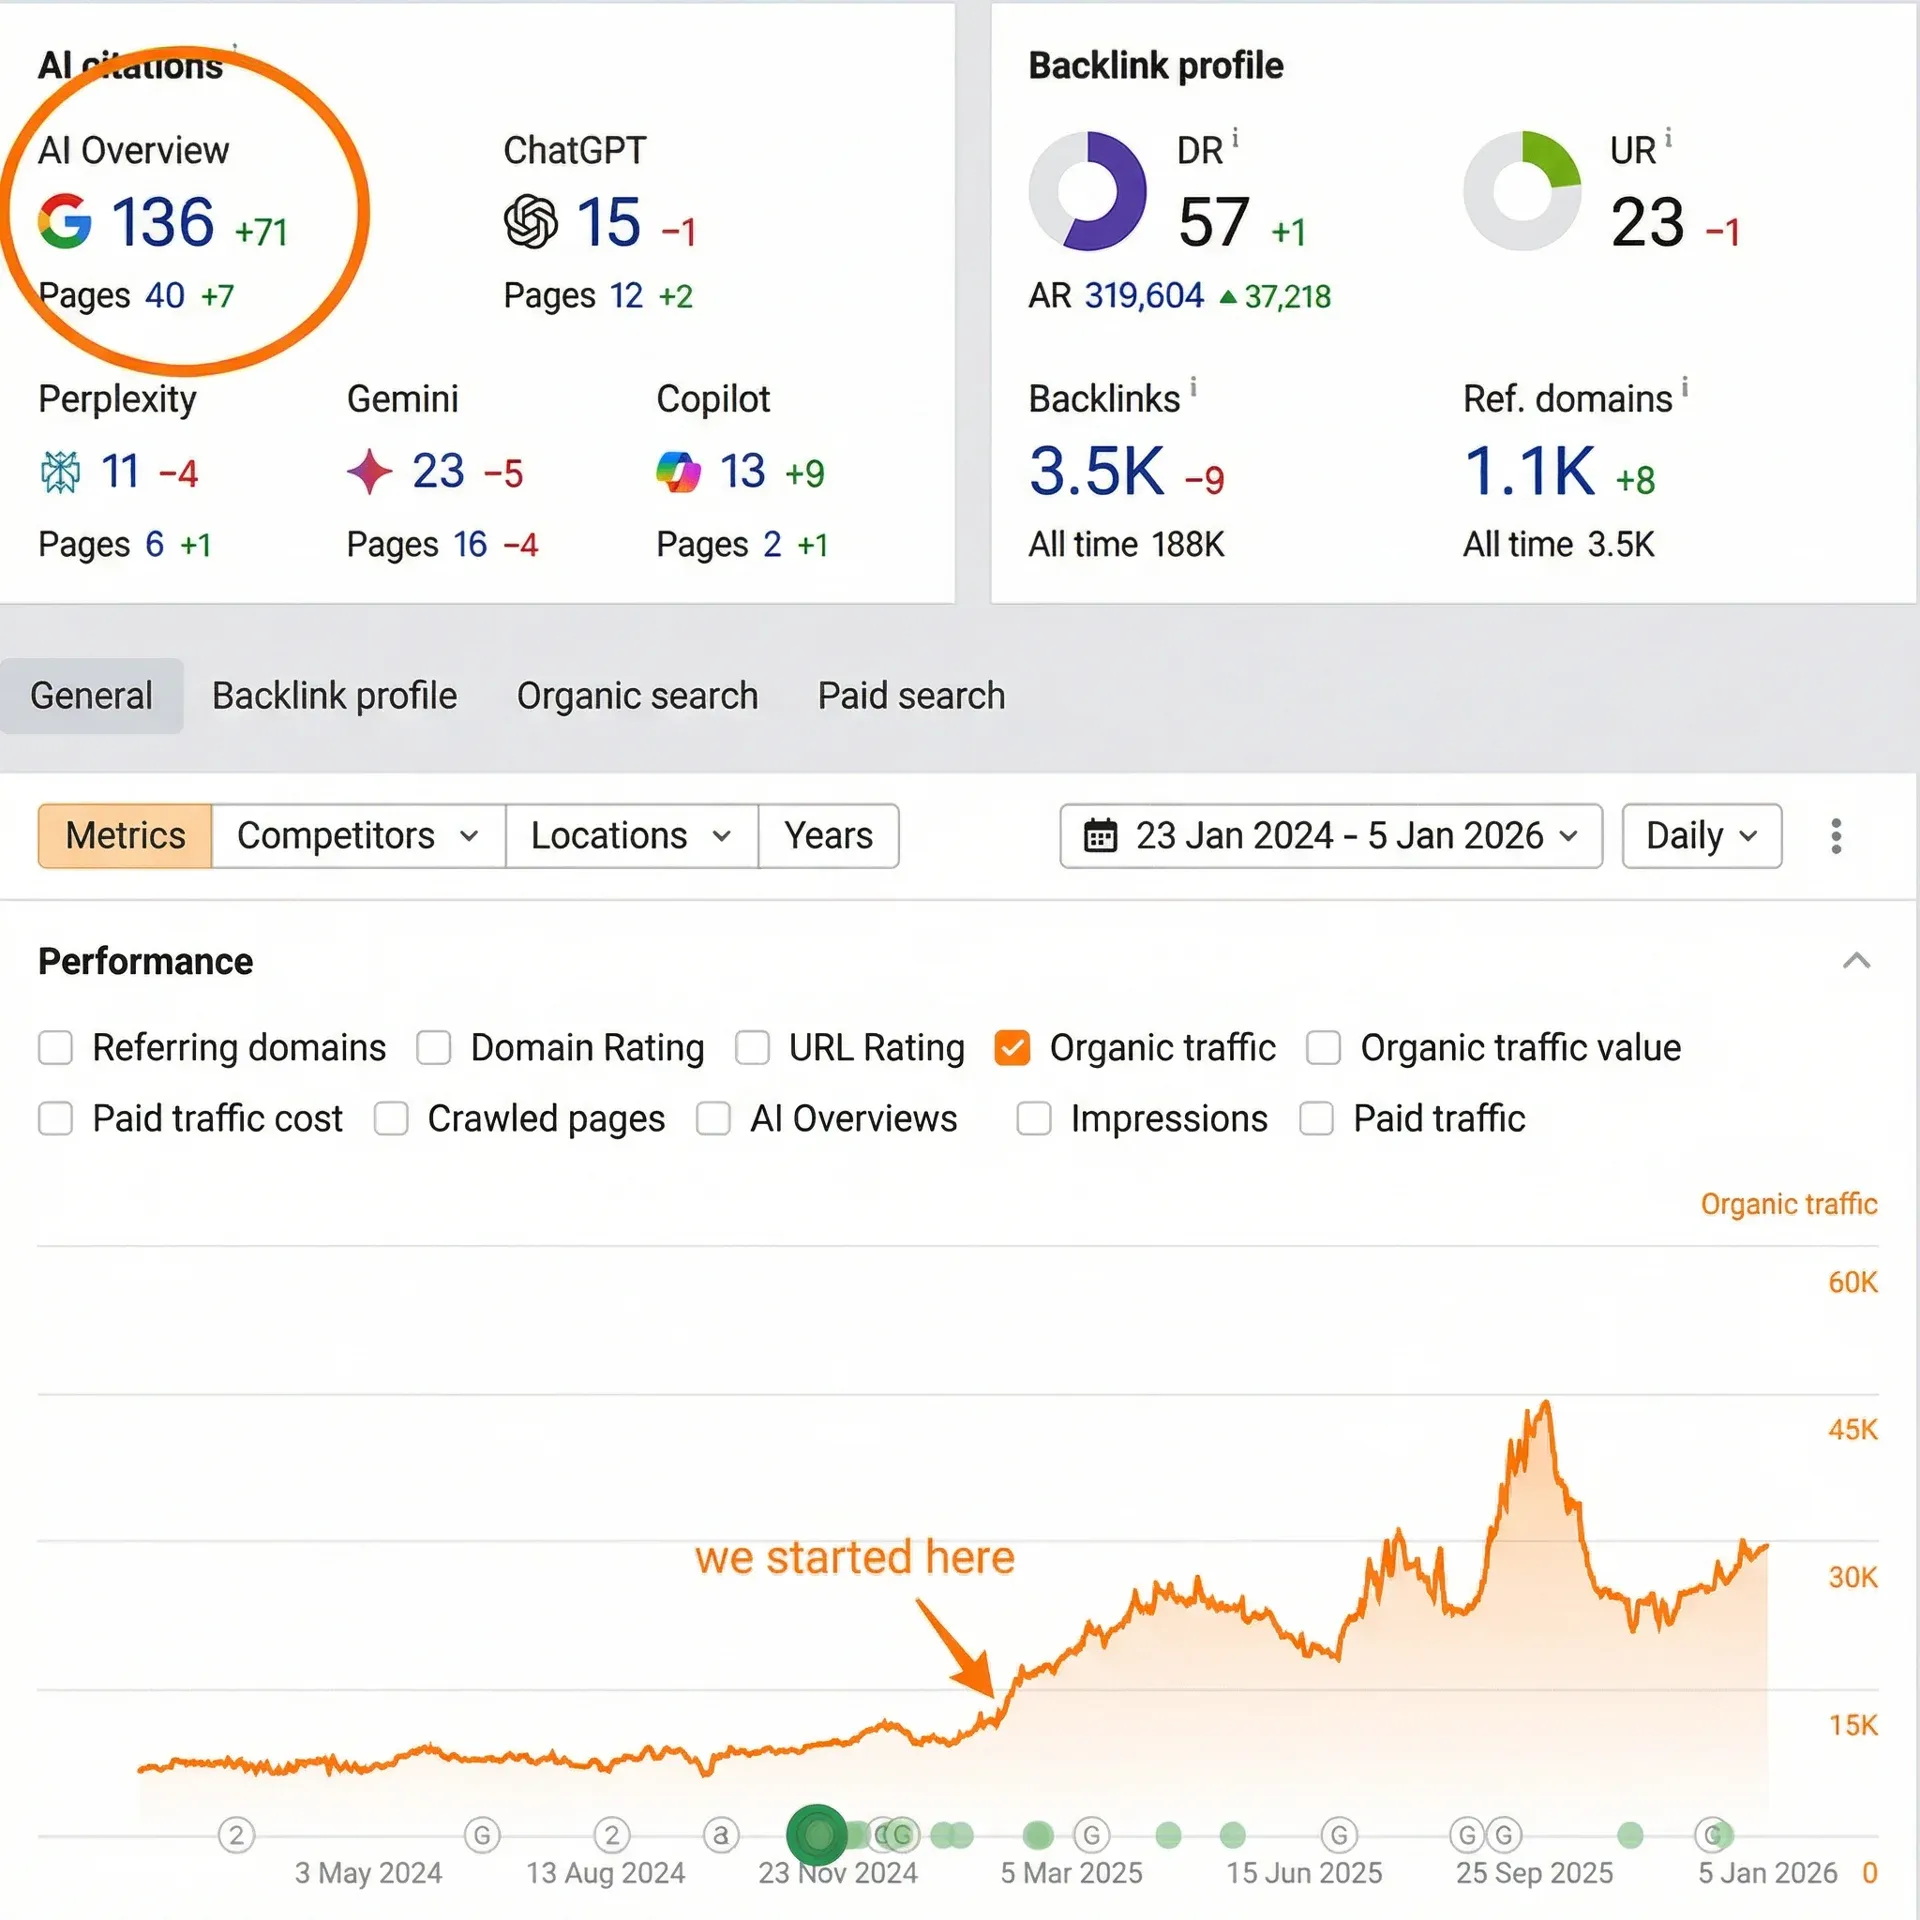Open the three-dot more options menu
The width and height of the screenshot is (1920, 1920).
click(x=1836, y=836)
